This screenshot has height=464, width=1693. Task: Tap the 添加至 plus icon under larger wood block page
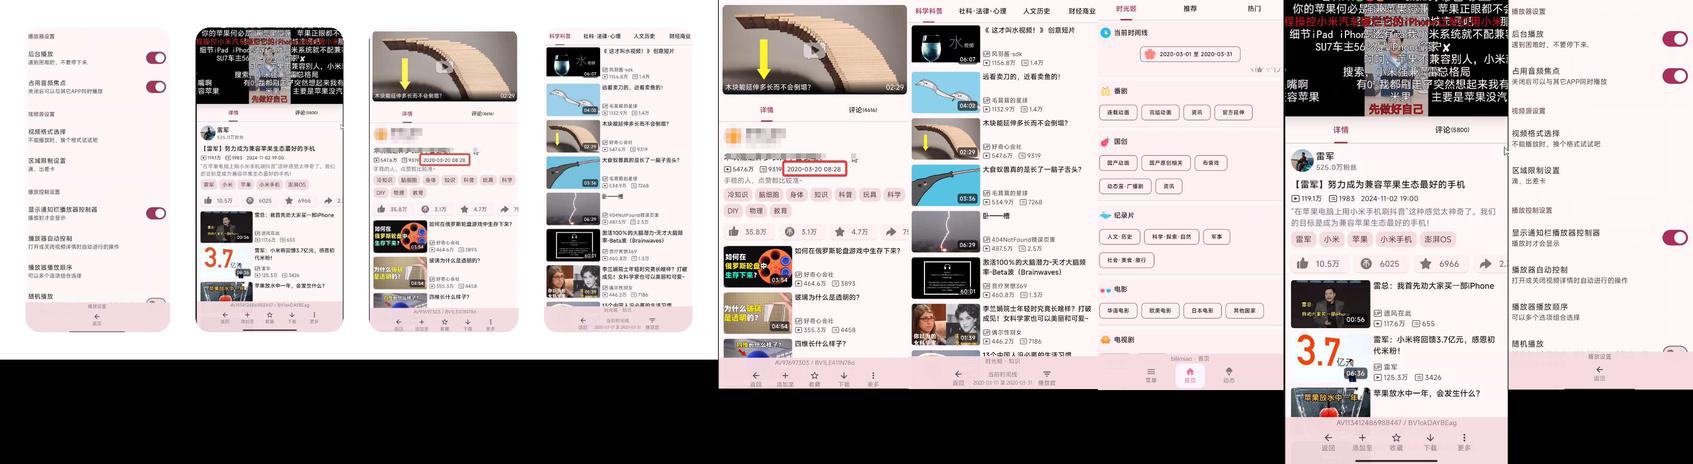click(x=785, y=379)
